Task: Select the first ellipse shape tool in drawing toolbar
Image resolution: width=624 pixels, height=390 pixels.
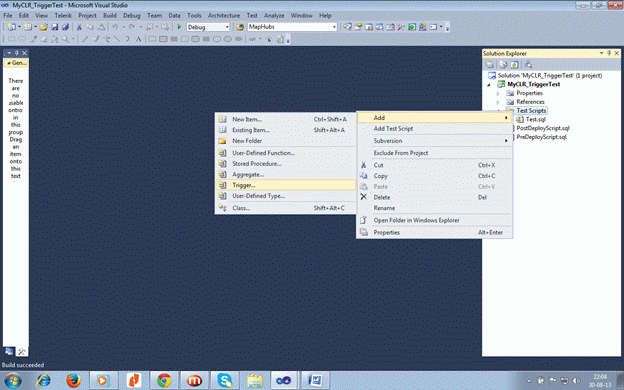Action: [217, 39]
